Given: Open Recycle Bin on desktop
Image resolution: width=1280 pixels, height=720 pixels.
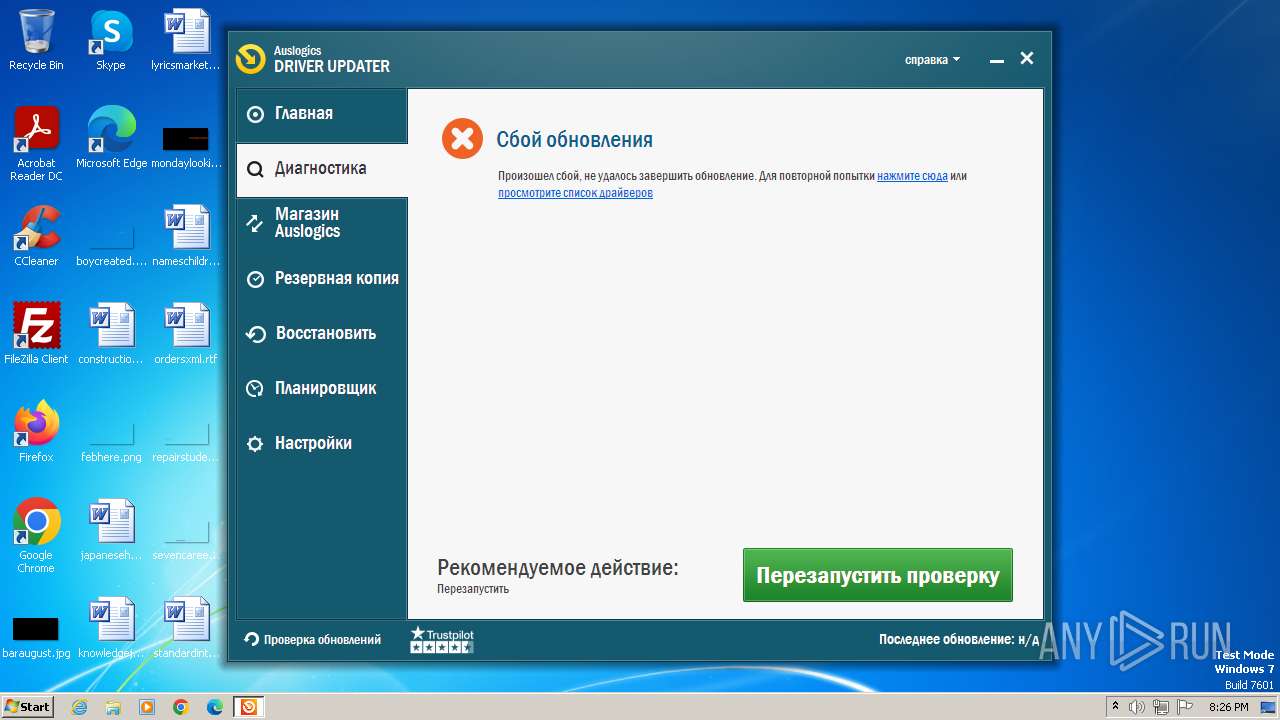Looking at the screenshot, I should [36, 40].
